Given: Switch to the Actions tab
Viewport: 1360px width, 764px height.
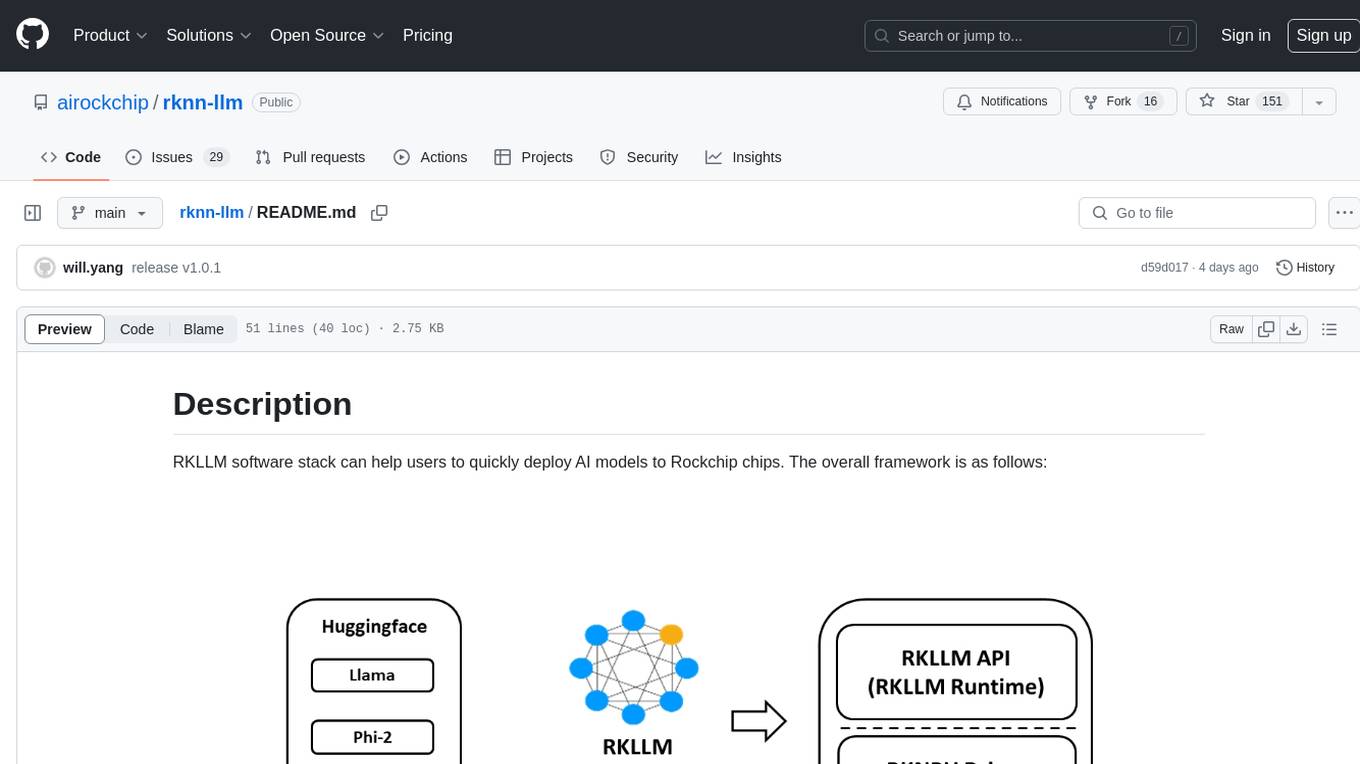Looking at the screenshot, I should pos(430,157).
